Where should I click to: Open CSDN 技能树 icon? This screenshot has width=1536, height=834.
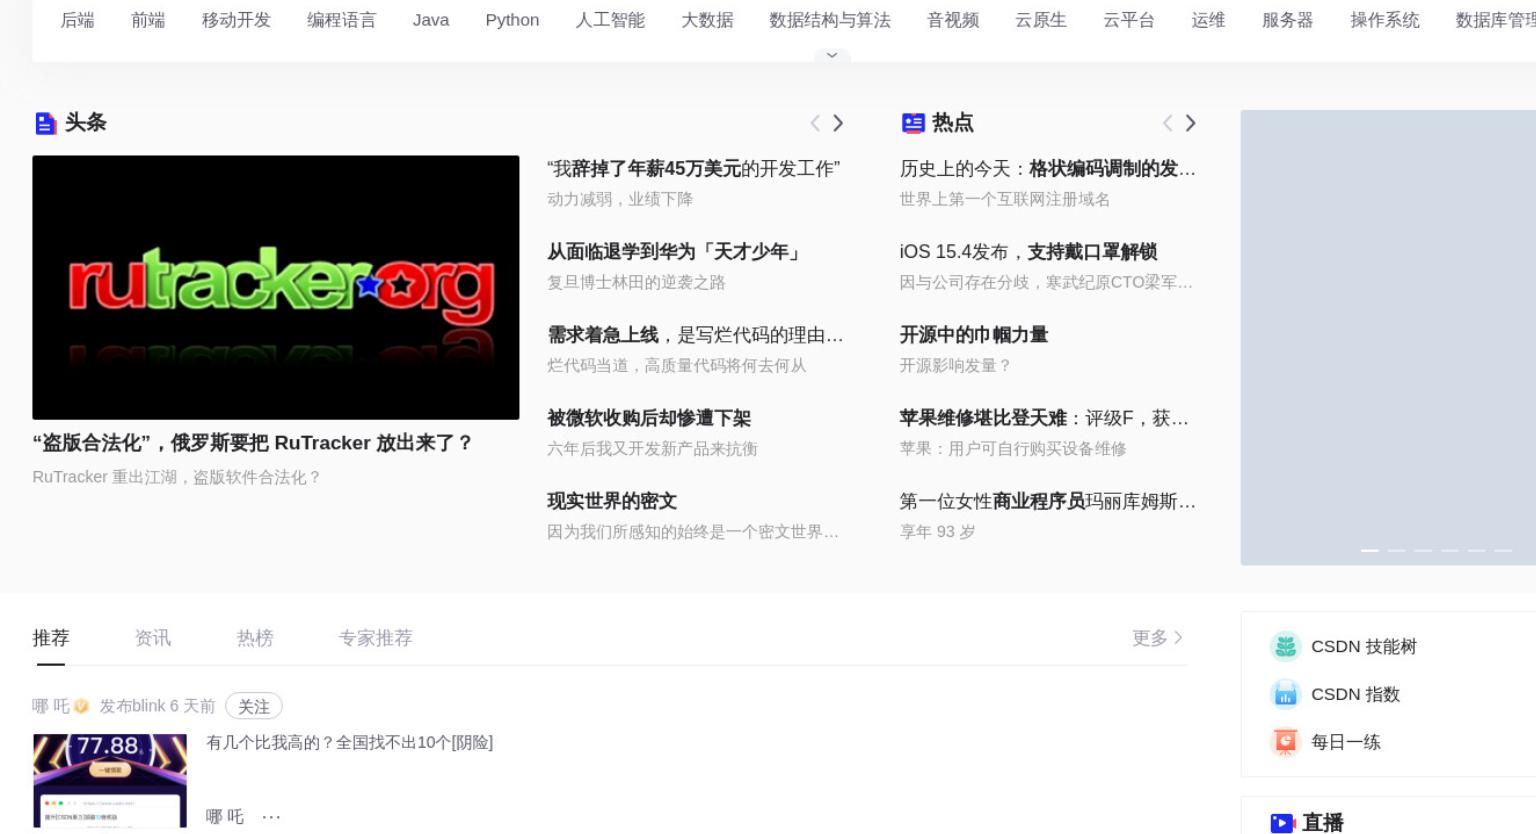[x=1285, y=646]
